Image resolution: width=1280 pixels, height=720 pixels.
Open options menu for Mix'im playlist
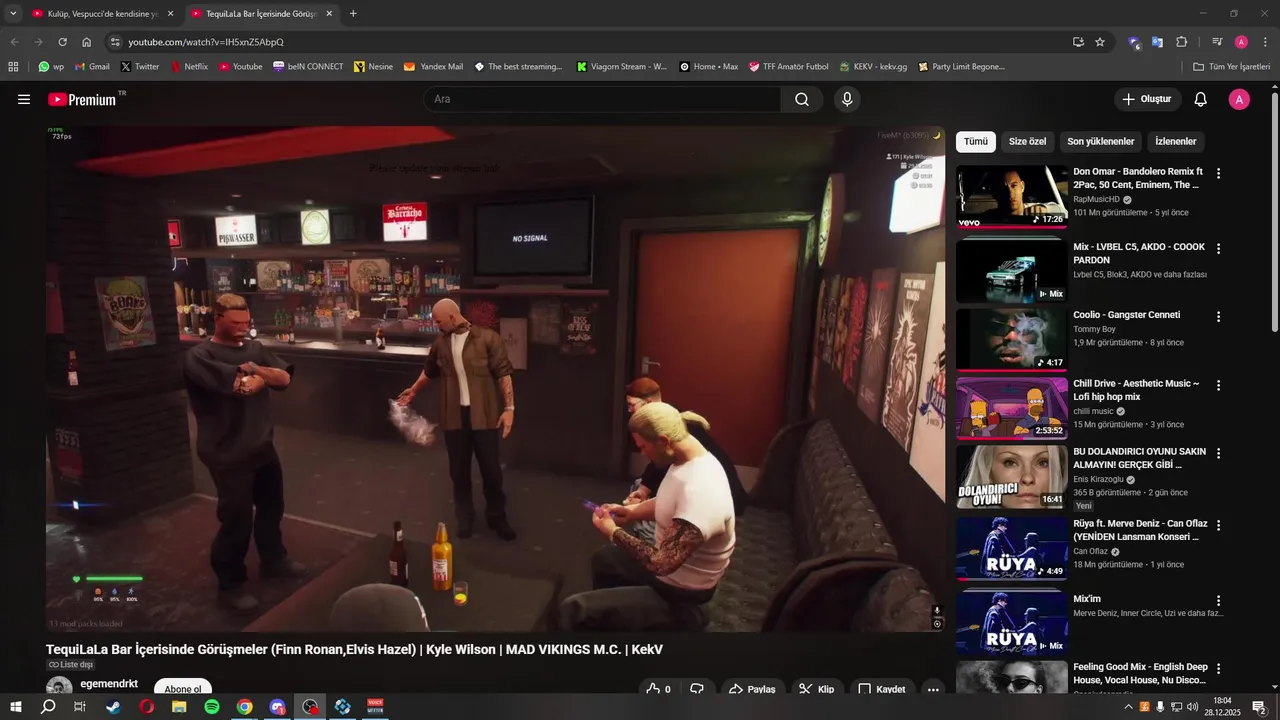[1218, 601]
